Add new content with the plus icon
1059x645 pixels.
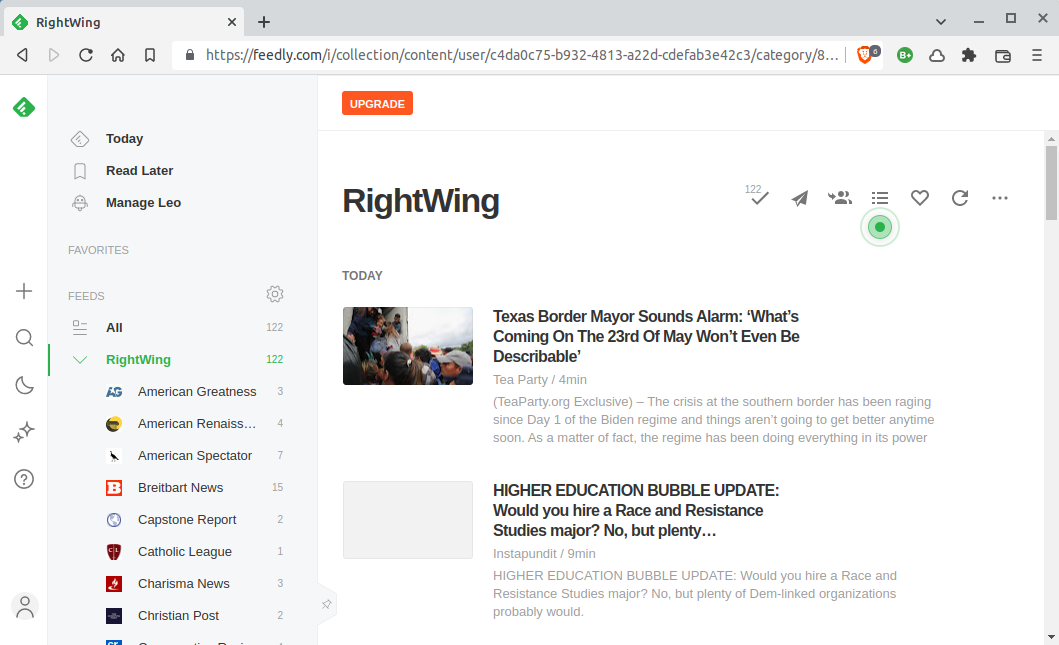click(24, 291)
